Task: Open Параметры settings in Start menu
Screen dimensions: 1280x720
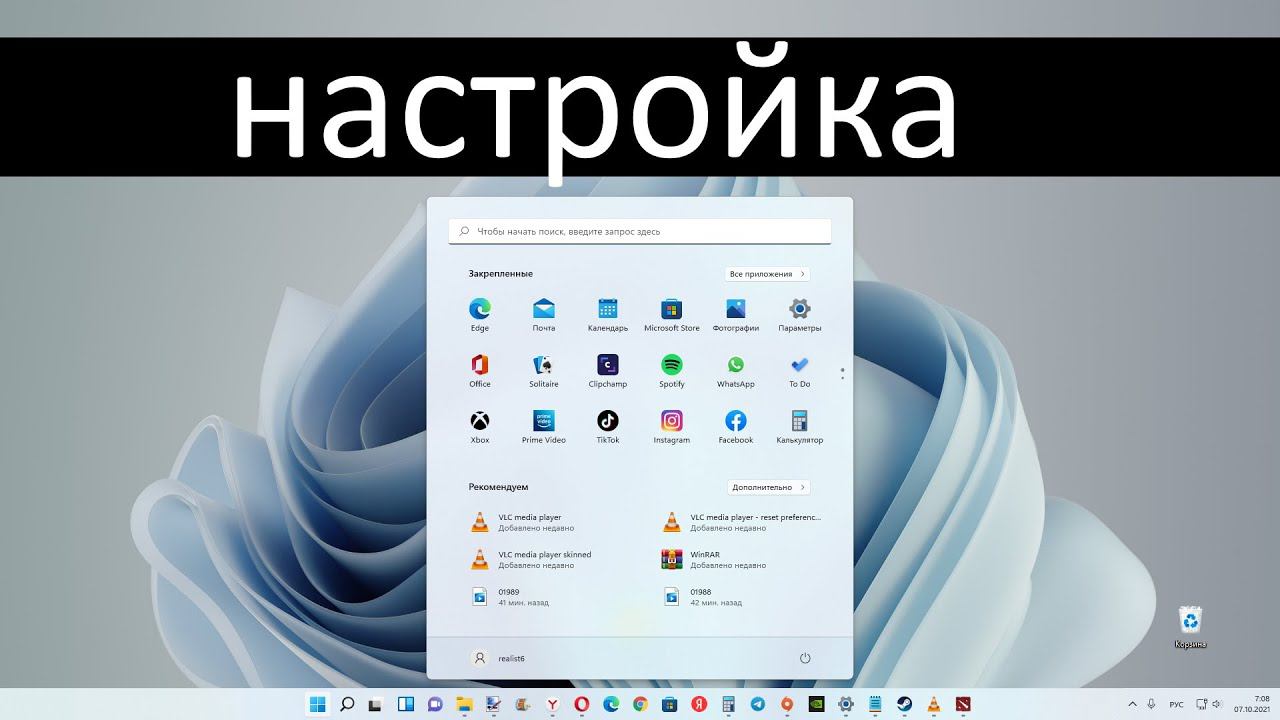Action: click(800, 314)
